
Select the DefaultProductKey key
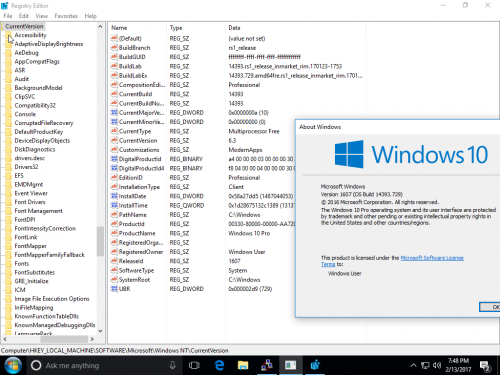[x=39, y=132]
